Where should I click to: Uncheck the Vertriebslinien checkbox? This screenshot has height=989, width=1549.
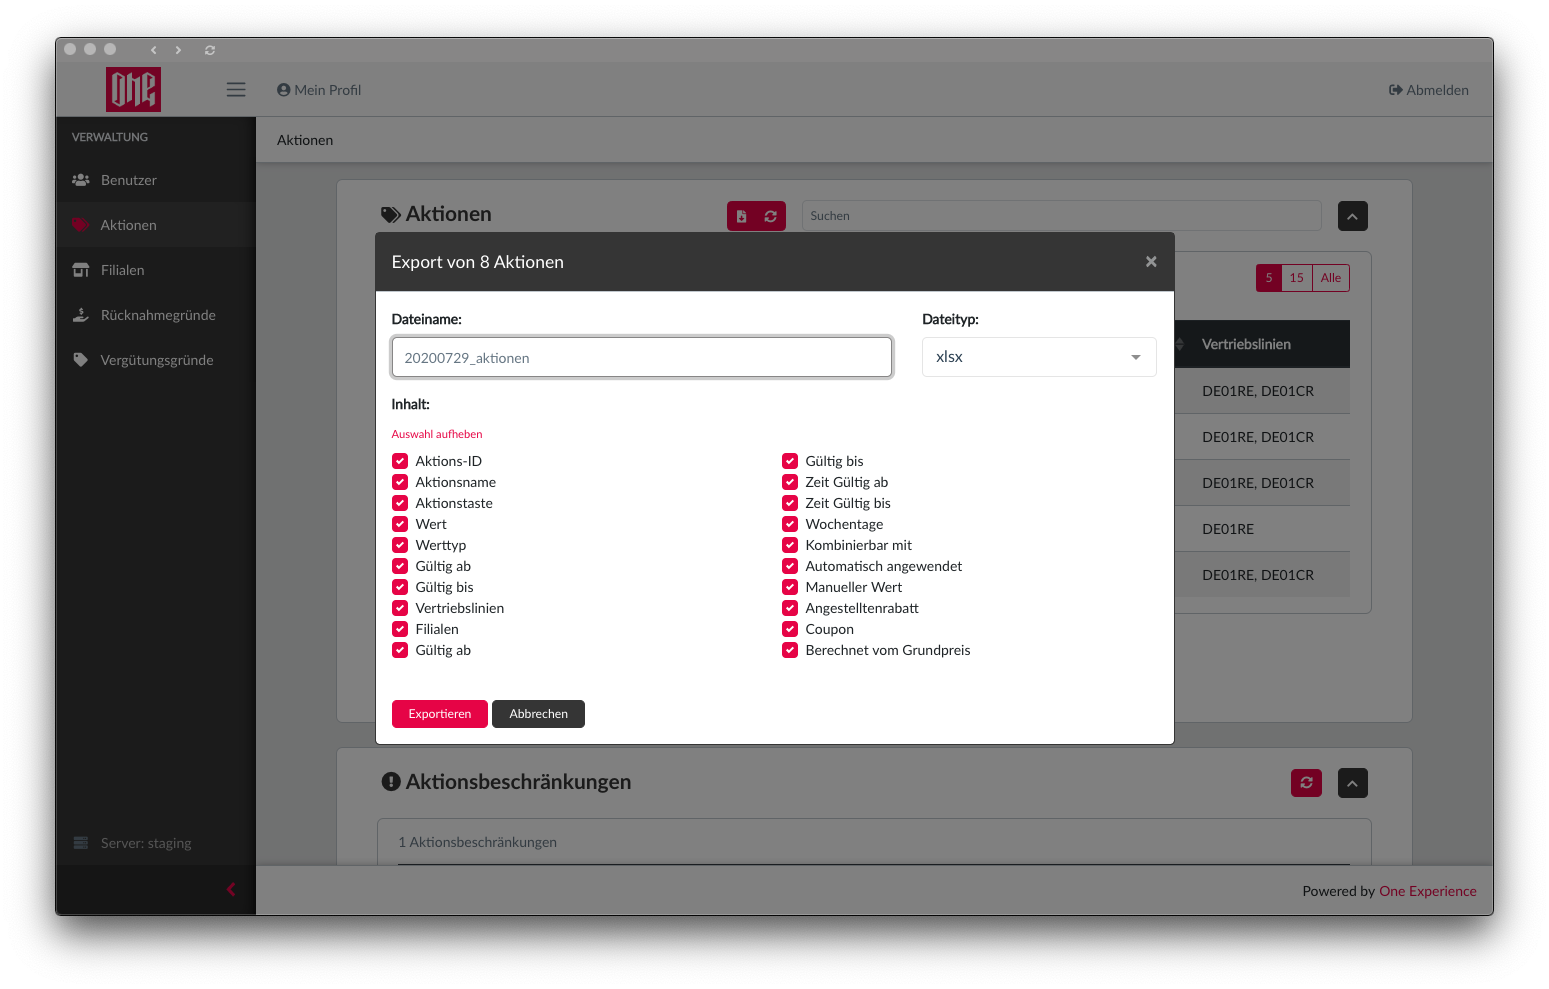click(x=400, y=608)
